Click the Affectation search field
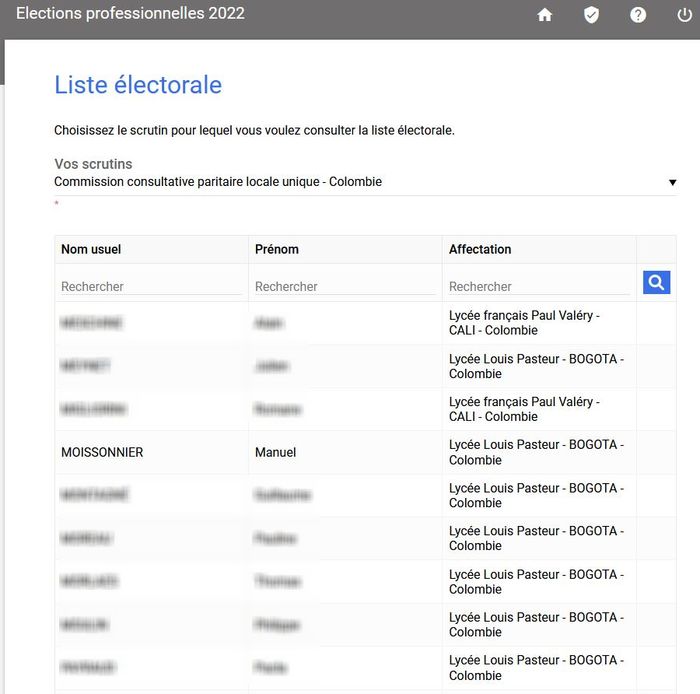Image resolution: width=700 pixels, height=694 pixels. coord(538,286)
